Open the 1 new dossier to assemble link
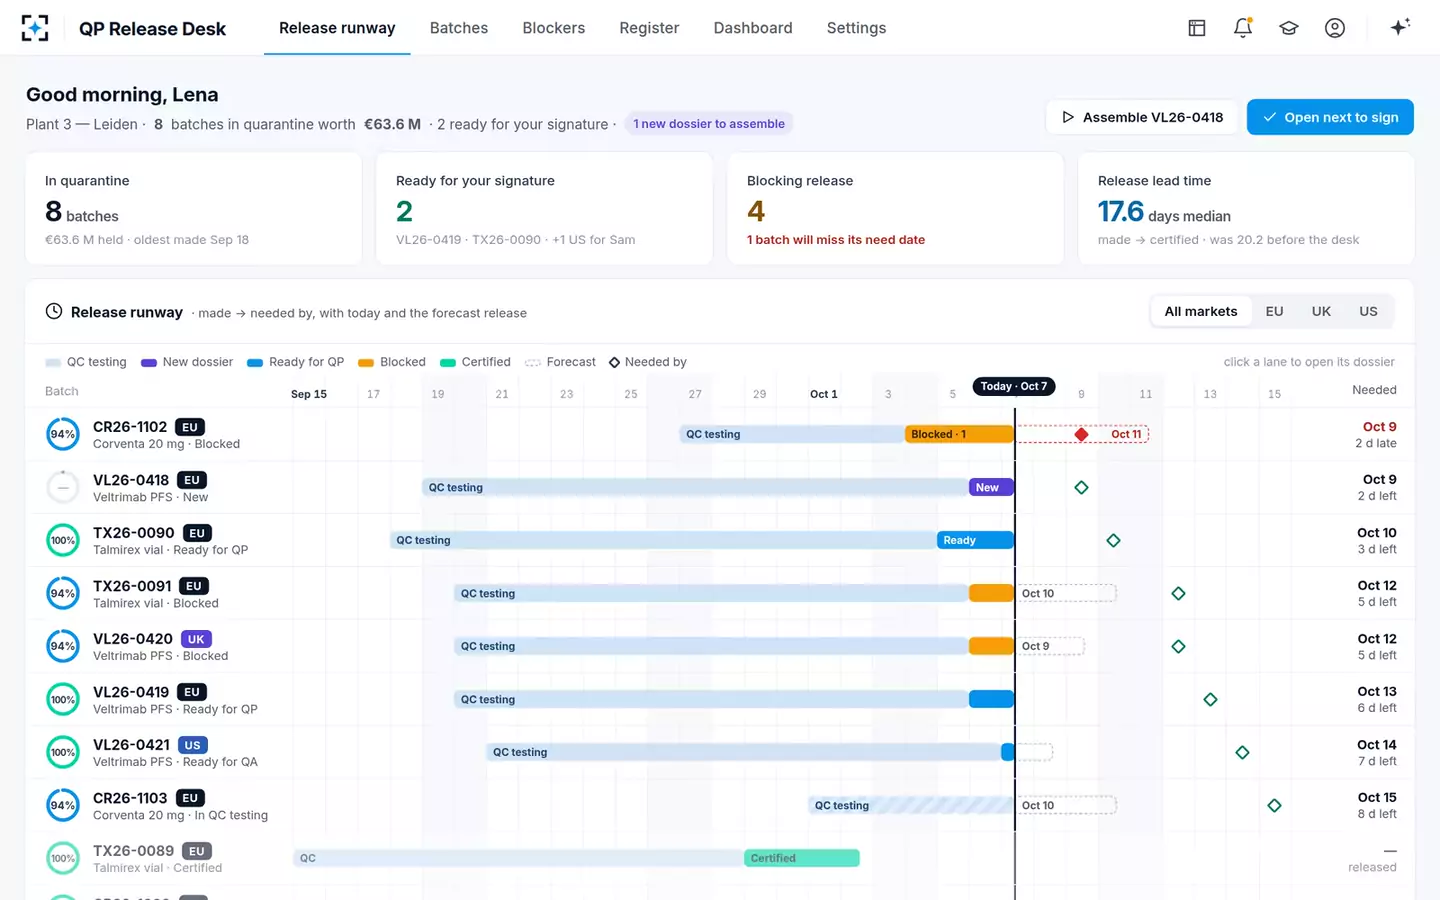This screenshot has width=1440, height=900. (x=709, y=124)
